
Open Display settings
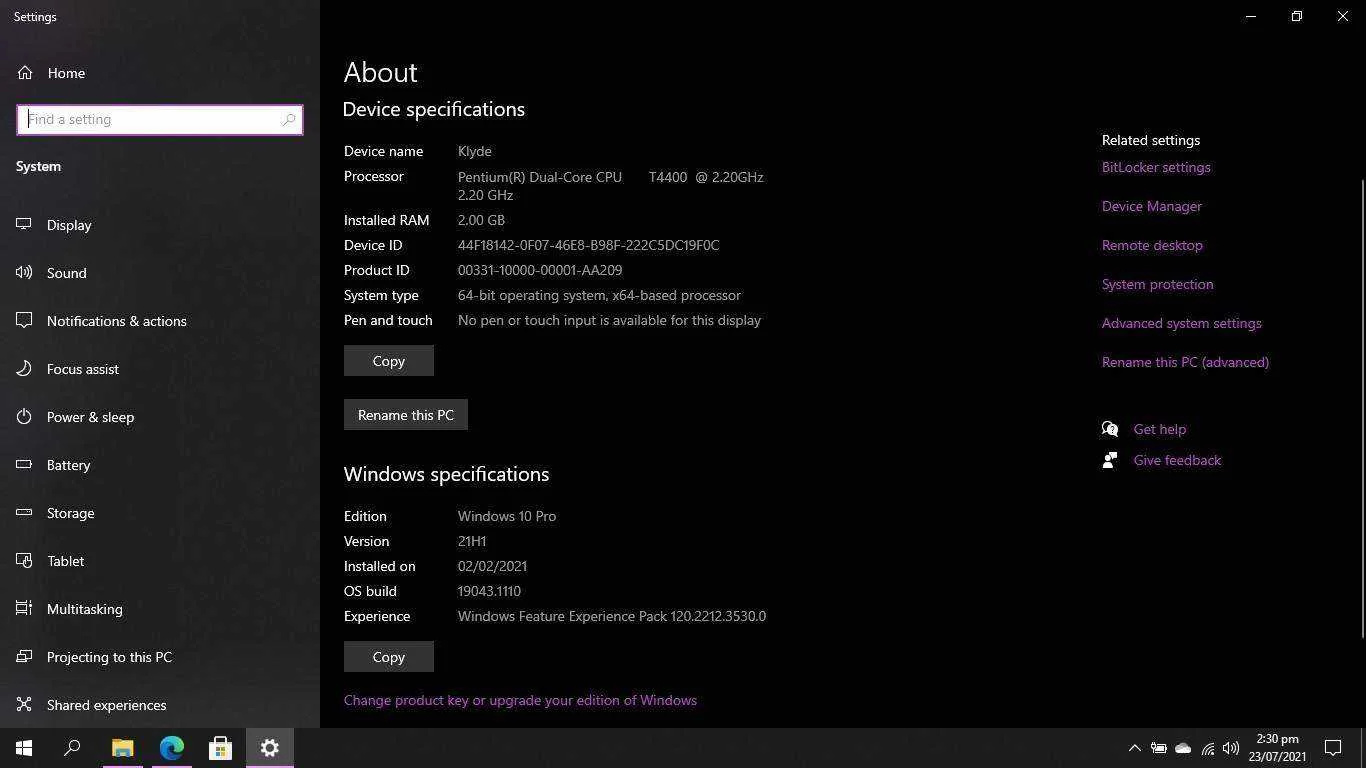pyautogui.click(x=160, y=225)
